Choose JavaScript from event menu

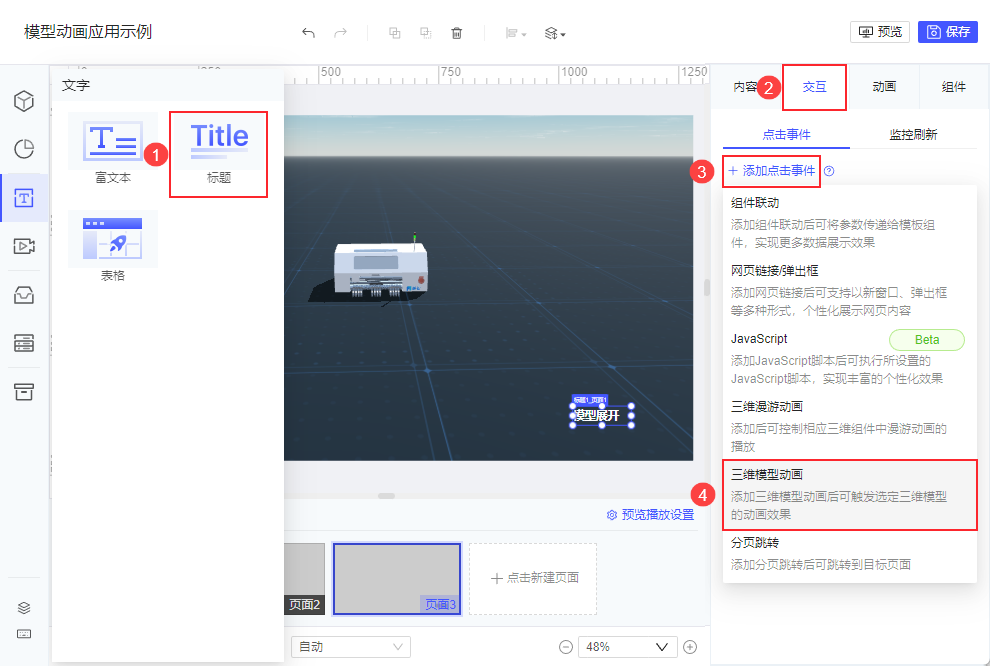tap(850, 359)
